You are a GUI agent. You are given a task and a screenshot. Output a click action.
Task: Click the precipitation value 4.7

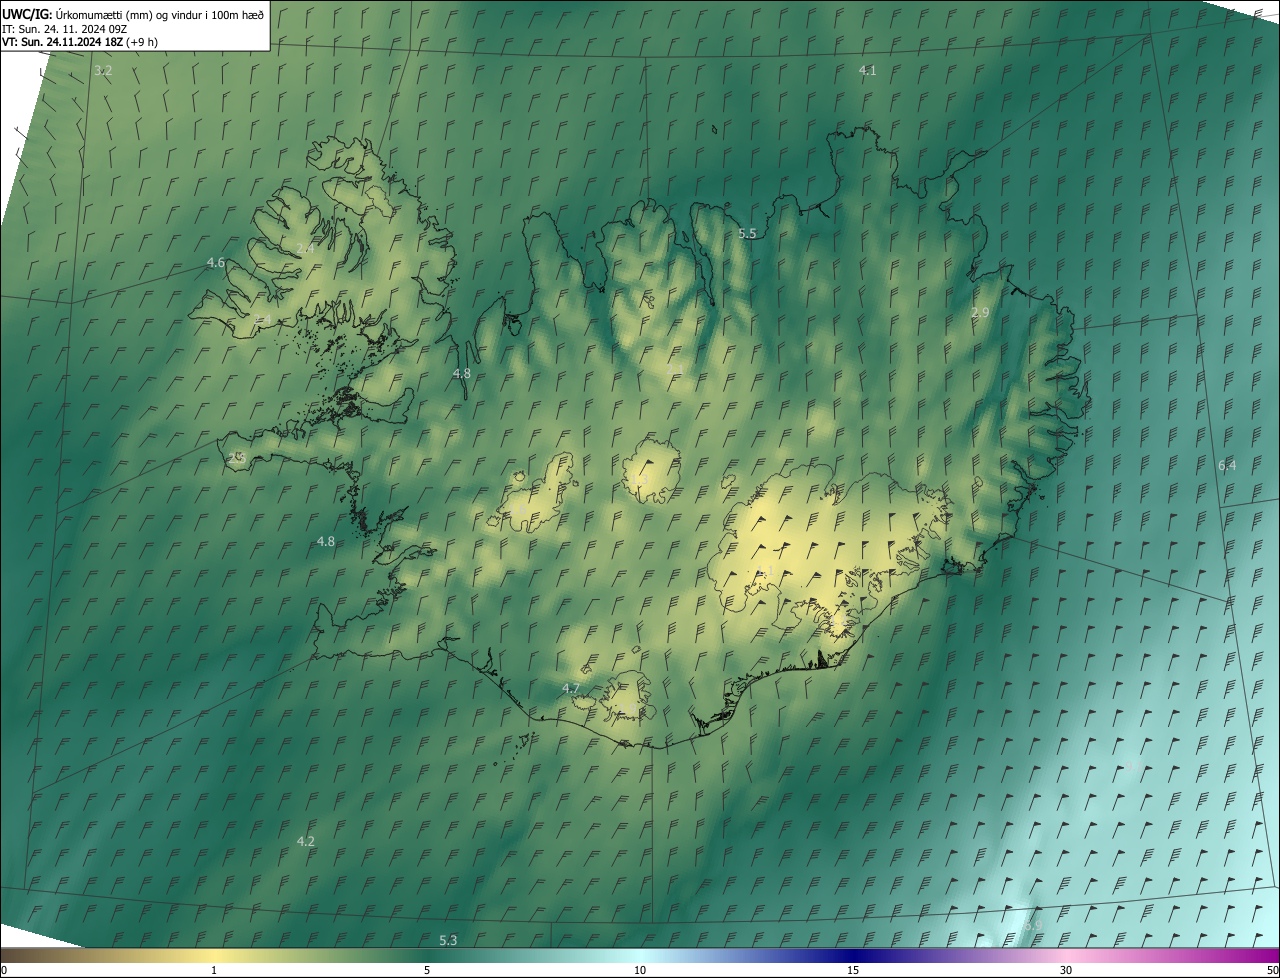click(571, 688)
